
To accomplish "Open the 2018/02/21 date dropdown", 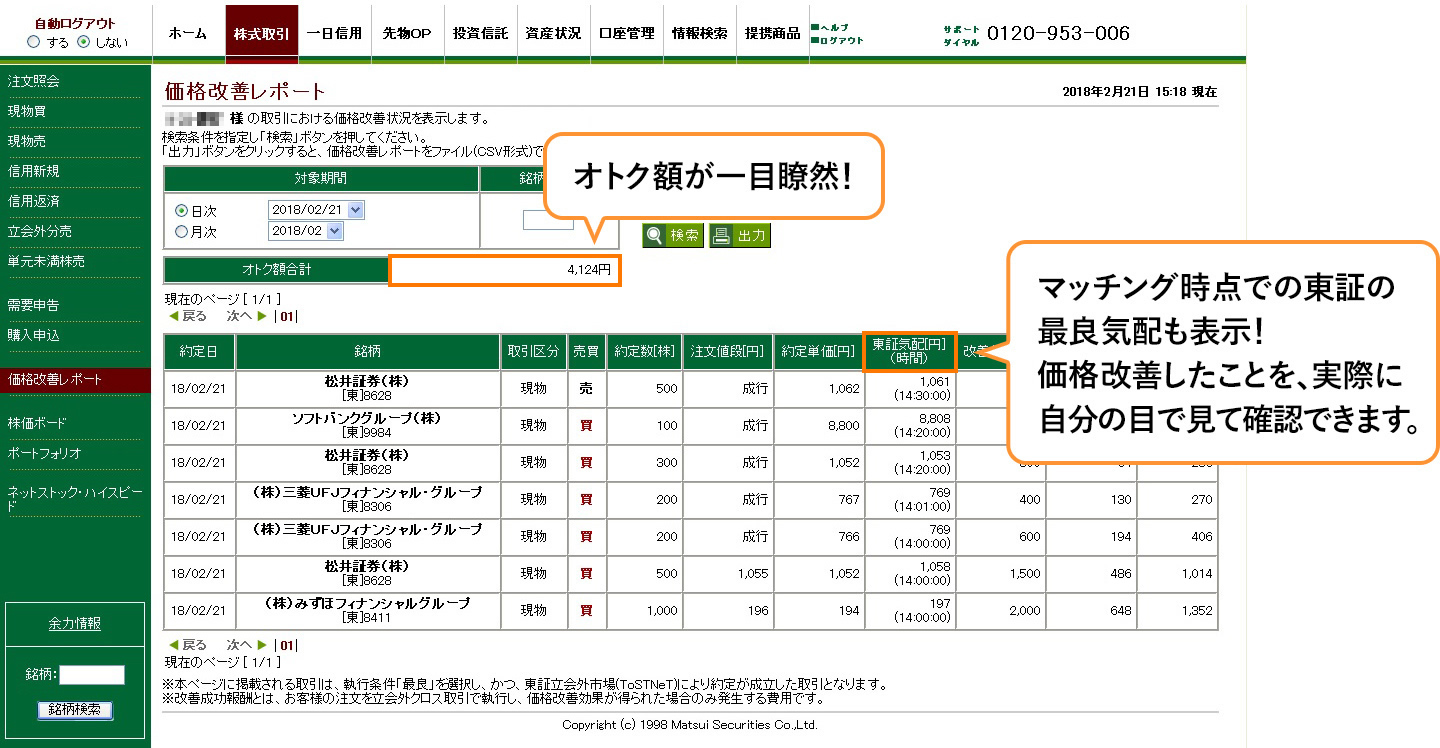I will click(x=317, y=210).
